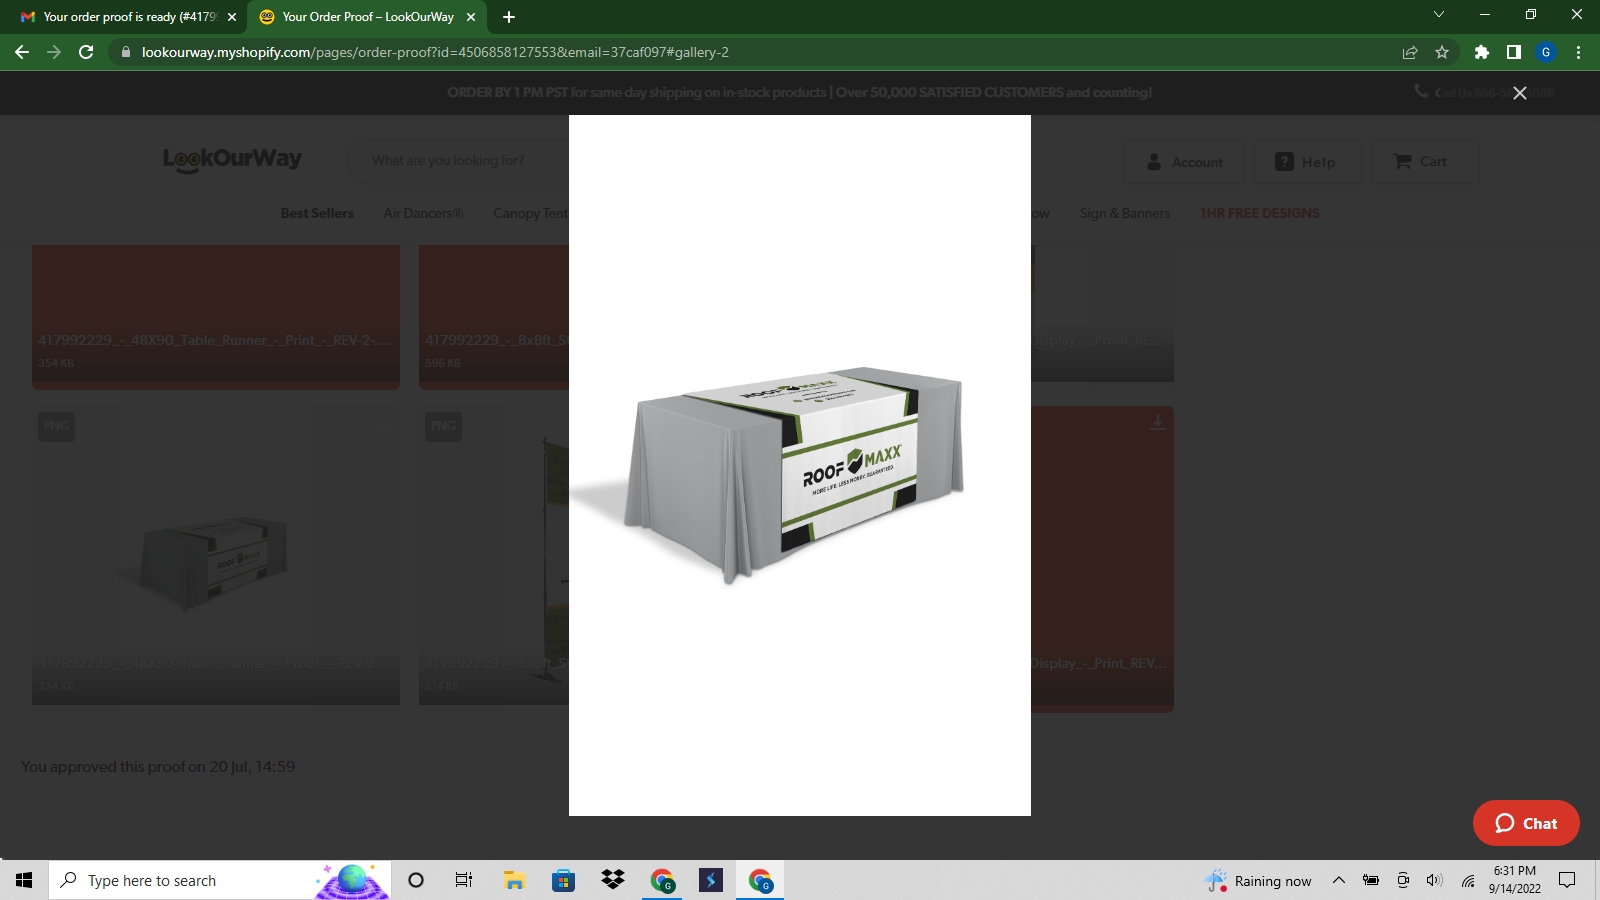Open the Windows Start menu
Image resolution: width=1600 pixels, height=900 pixels.
pos(24,880)
